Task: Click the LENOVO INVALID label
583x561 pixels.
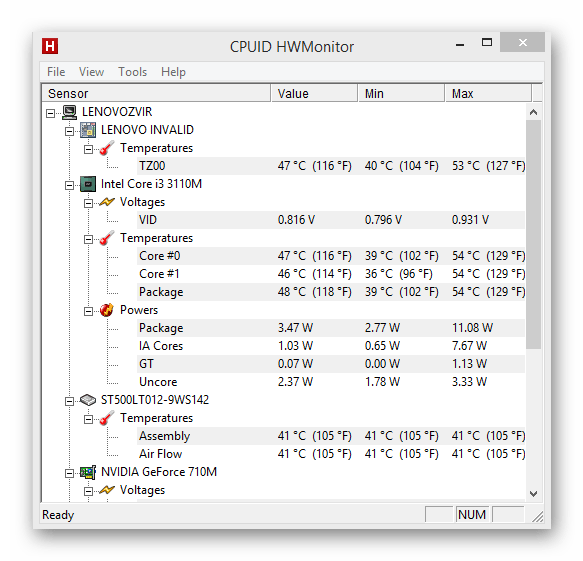Action: point(147,130)
